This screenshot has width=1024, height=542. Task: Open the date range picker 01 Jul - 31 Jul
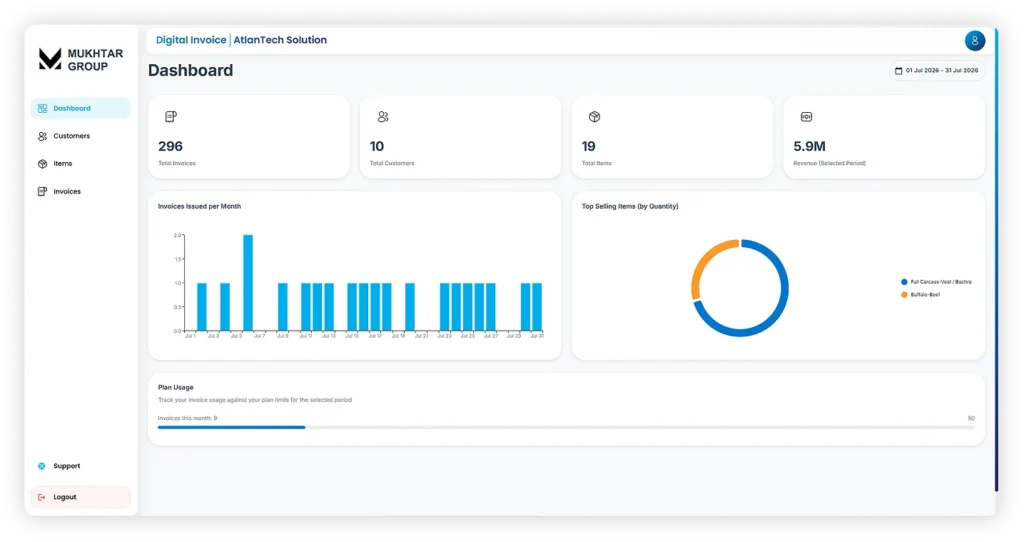point(936,71)
